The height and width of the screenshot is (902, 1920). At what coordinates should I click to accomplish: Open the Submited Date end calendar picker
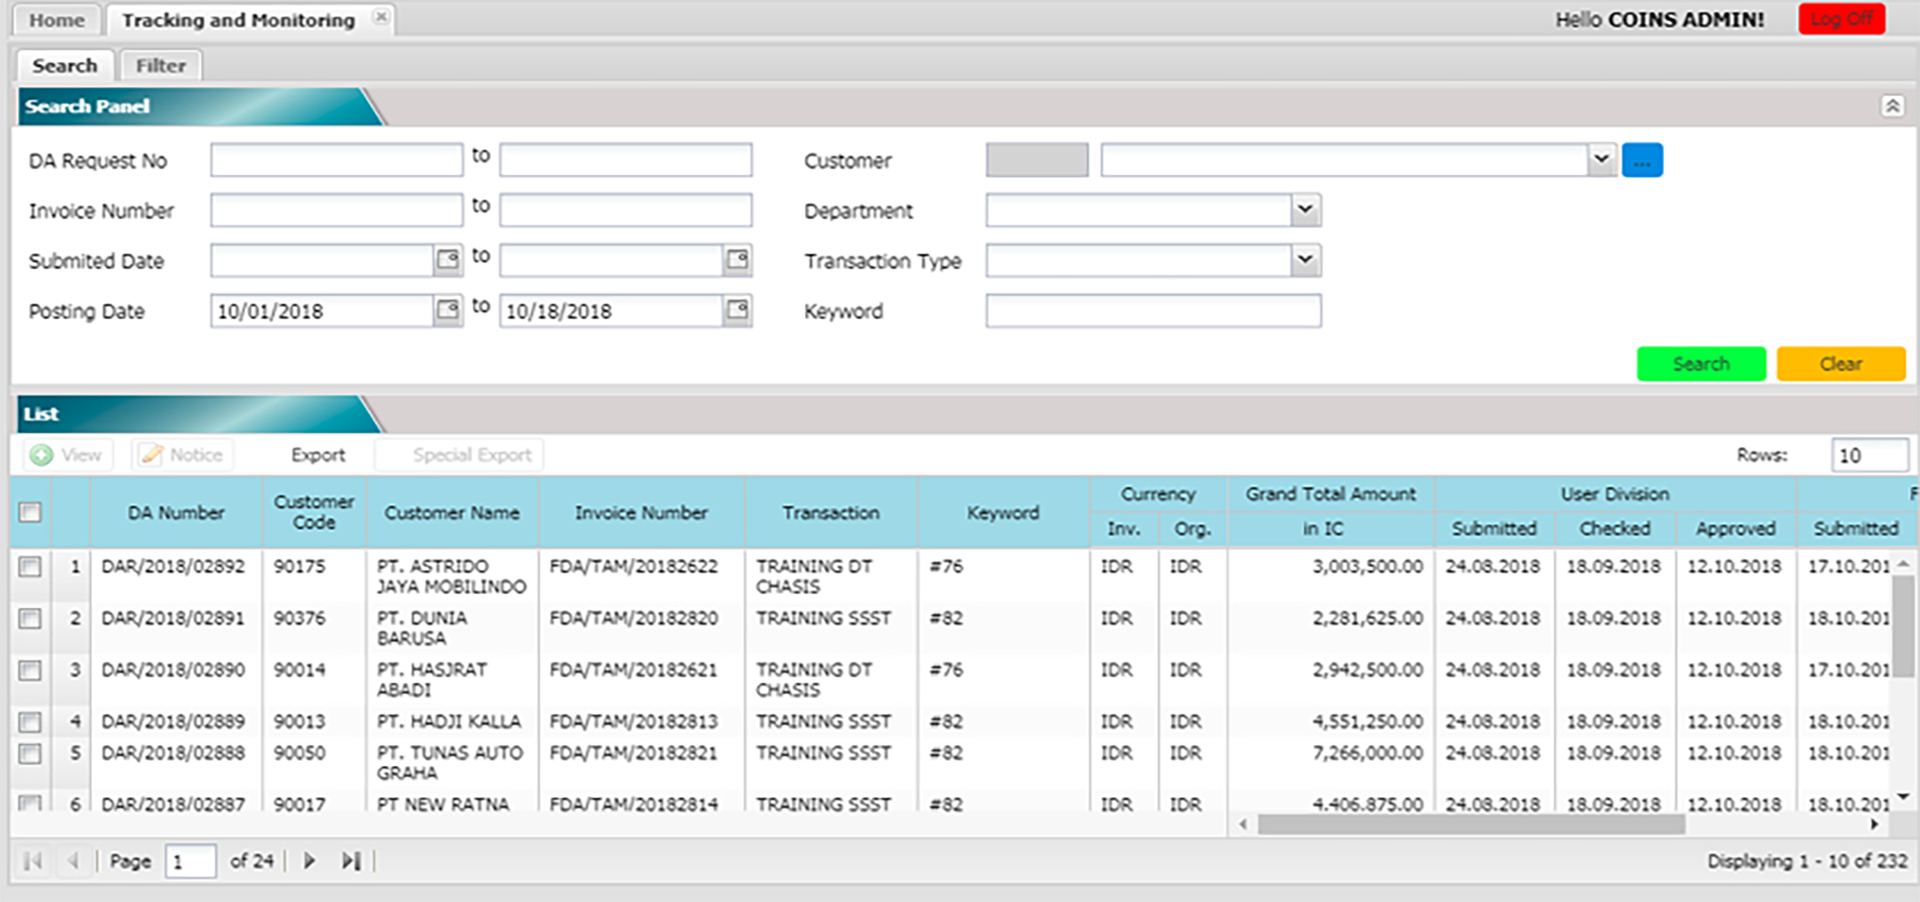coord(737,260)
